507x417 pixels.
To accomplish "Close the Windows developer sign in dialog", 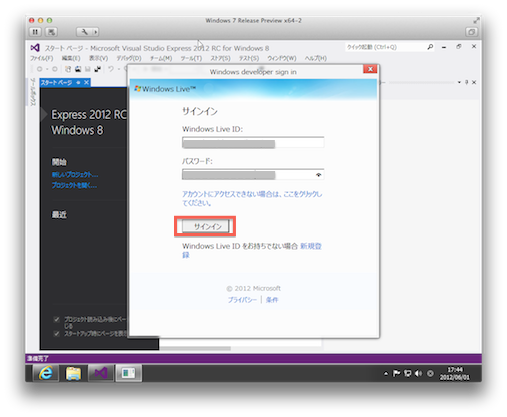I will (370, 69).
